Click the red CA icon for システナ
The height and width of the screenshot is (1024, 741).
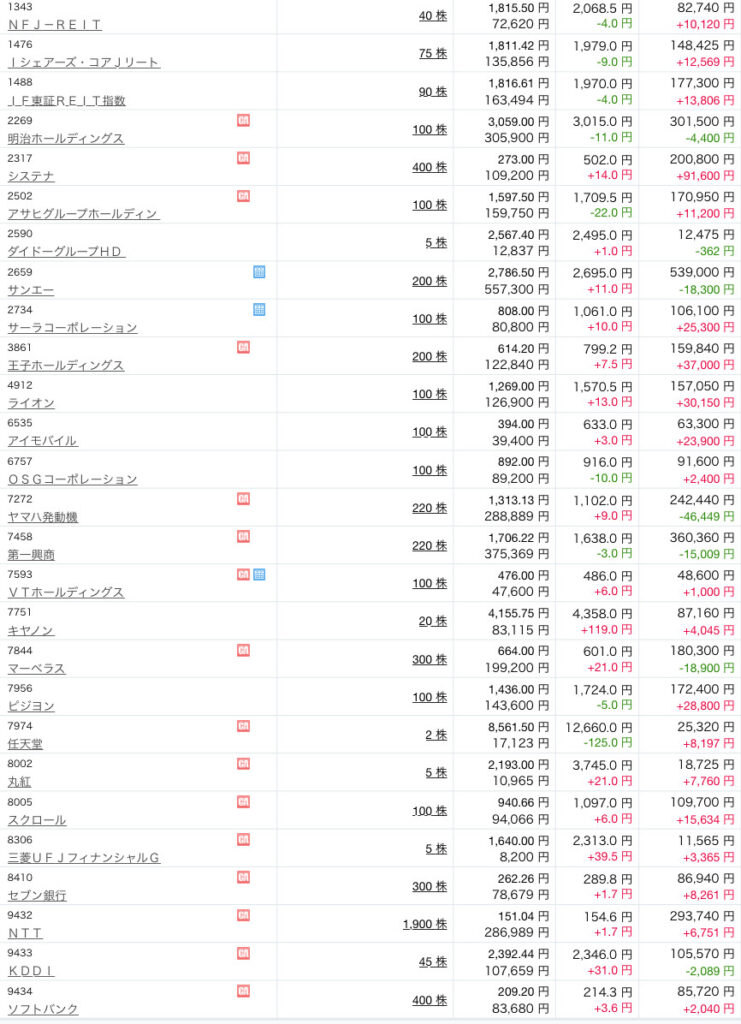(x=243, y=158)
